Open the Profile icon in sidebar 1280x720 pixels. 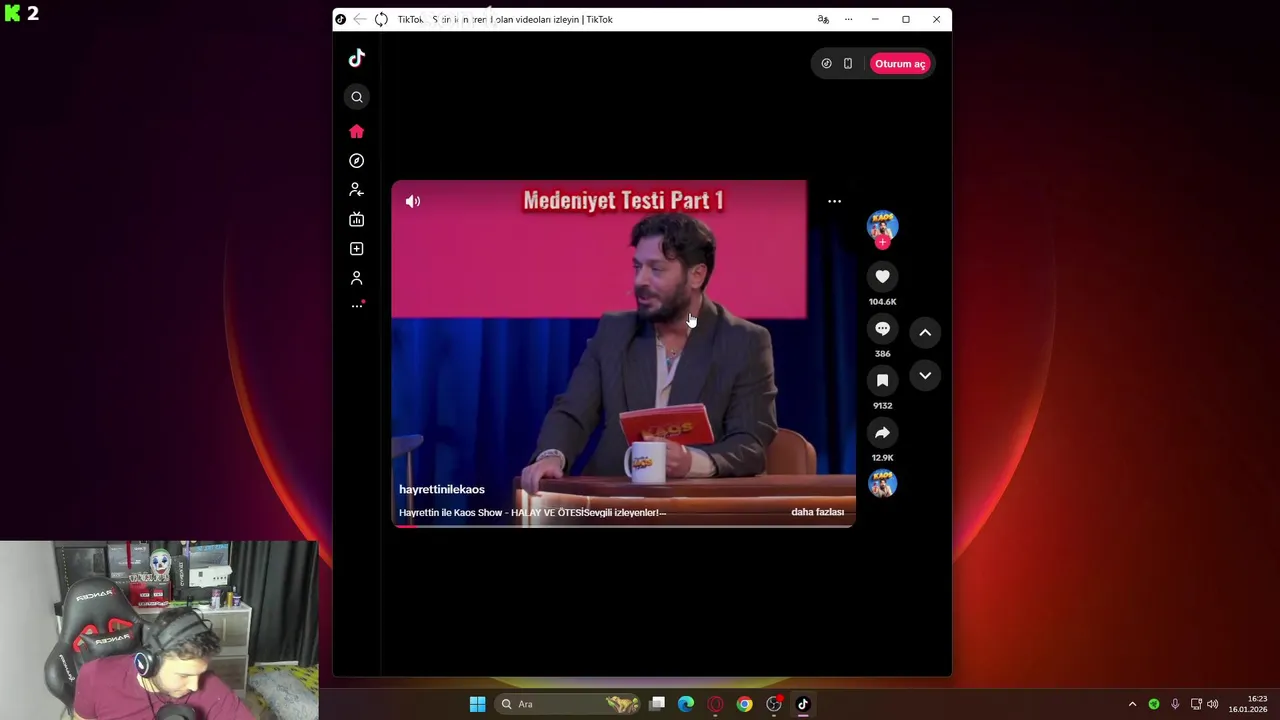pos(357,278)
